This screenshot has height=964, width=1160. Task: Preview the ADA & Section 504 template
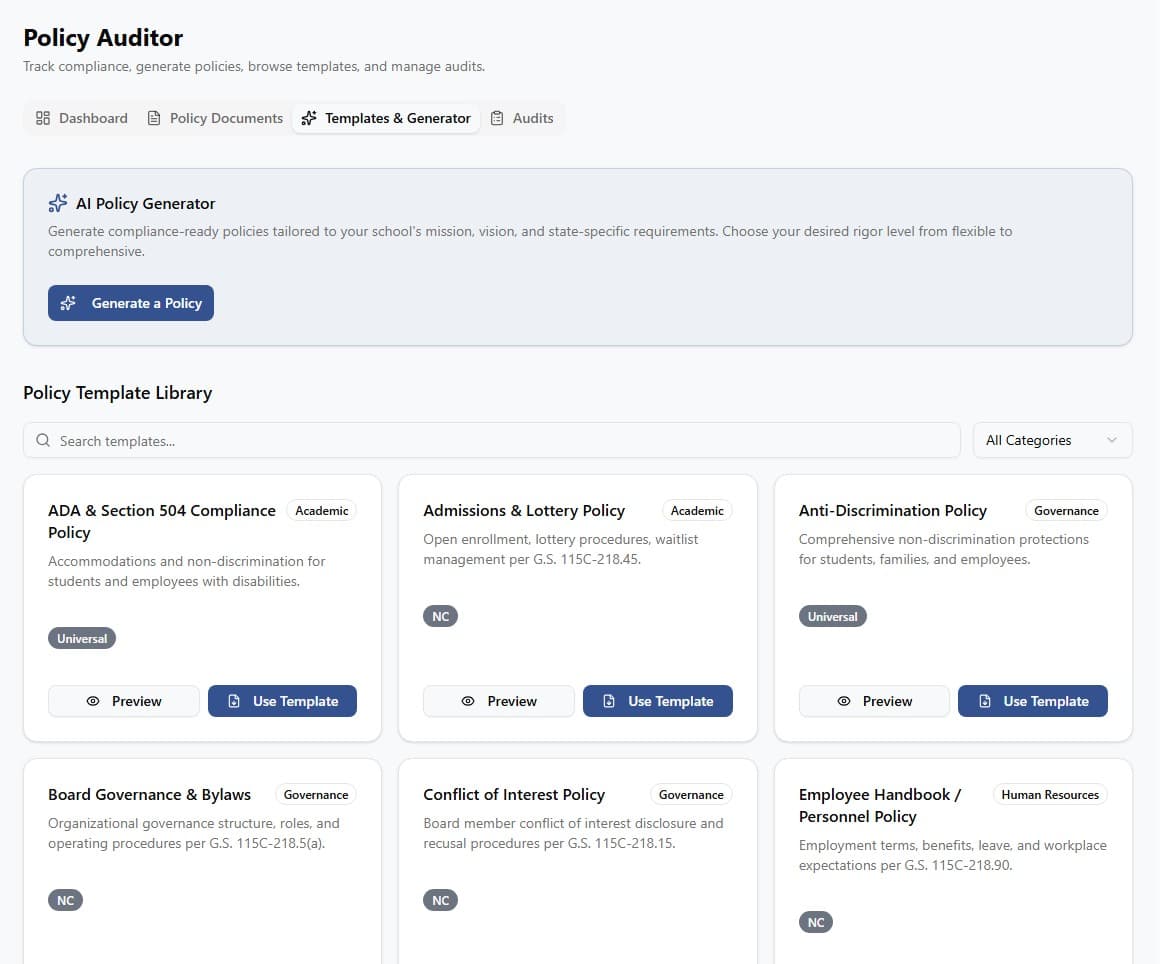124,701
